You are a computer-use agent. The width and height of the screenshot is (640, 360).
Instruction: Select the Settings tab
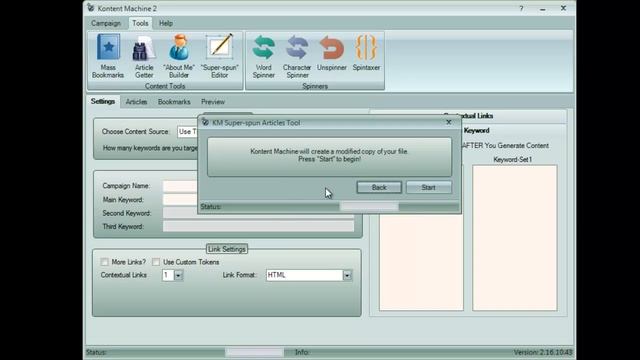pyautogui.click(x=103, y=101)
